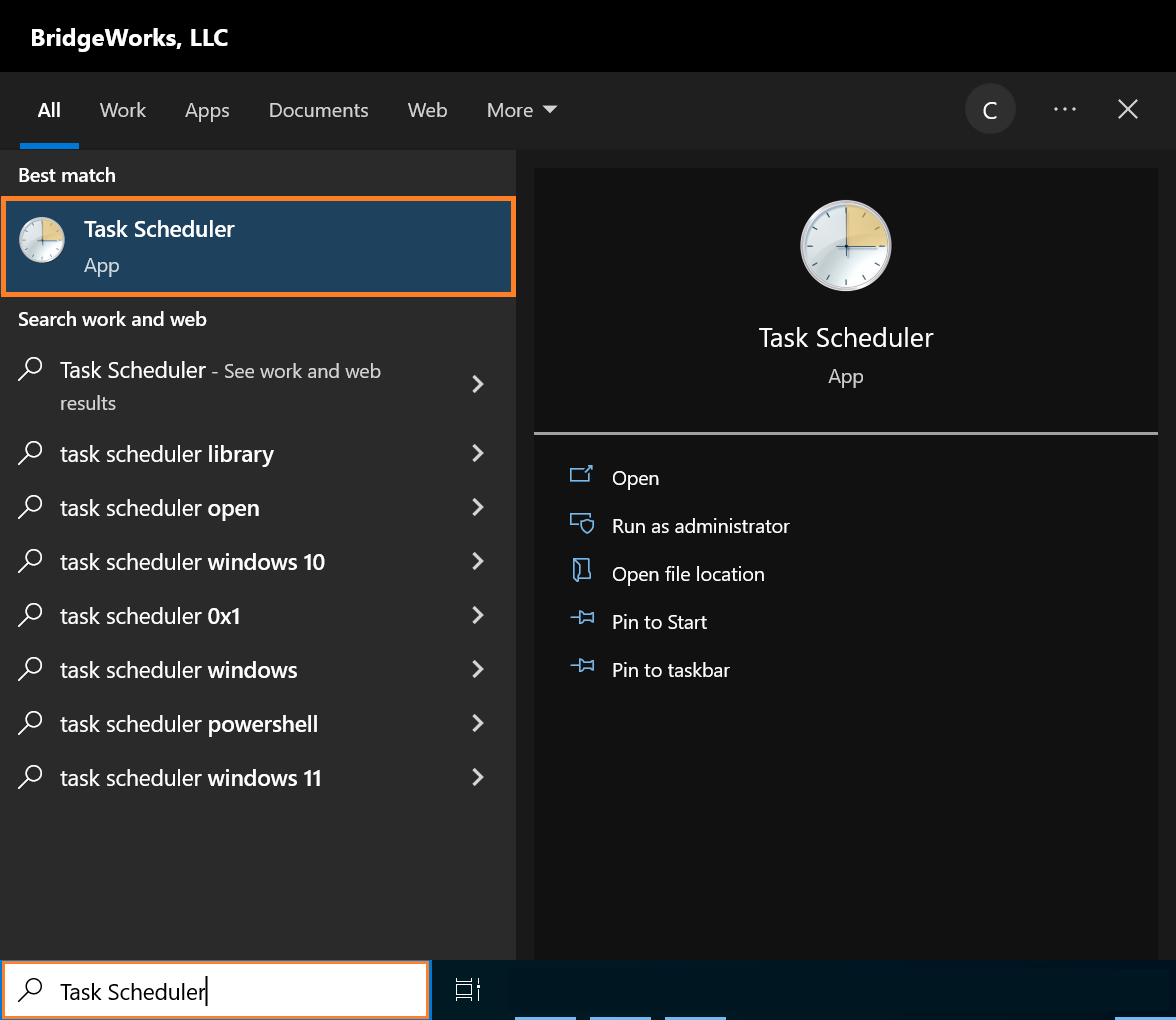Switch to the Work tab

tap(123, 110)
